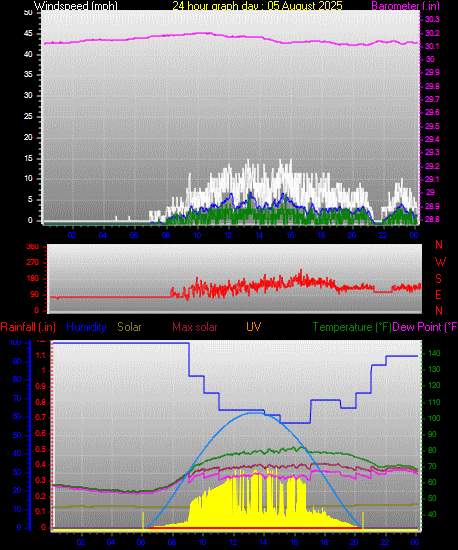Select the orange UV legend label
The width and height of the screenshot is (458, 550).
pos(254,327)
